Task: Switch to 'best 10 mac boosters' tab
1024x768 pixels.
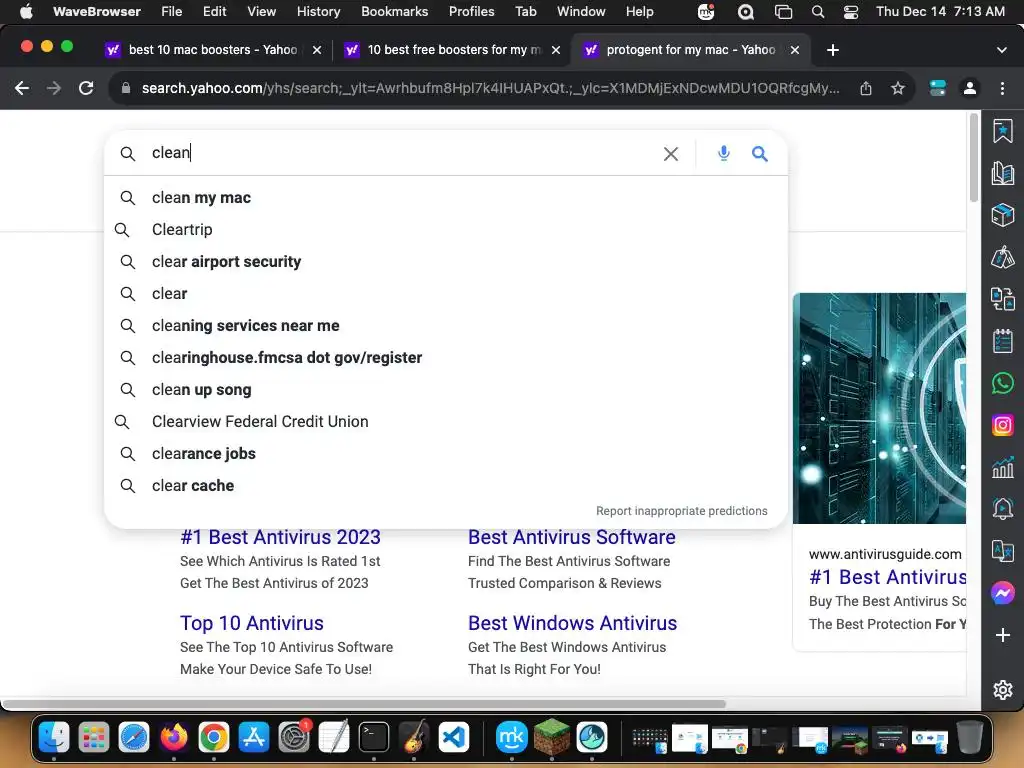Action: tap(213, 50)
